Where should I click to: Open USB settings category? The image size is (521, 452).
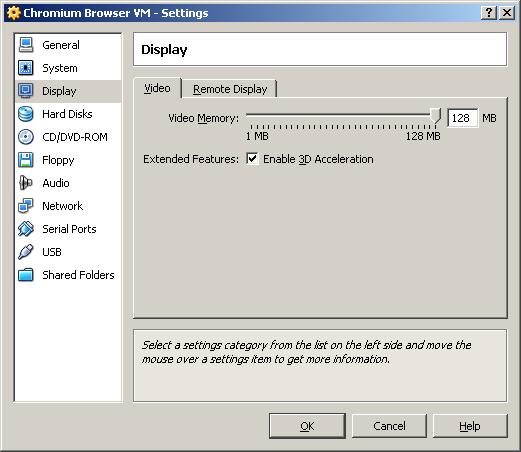[x=52, y=252]
